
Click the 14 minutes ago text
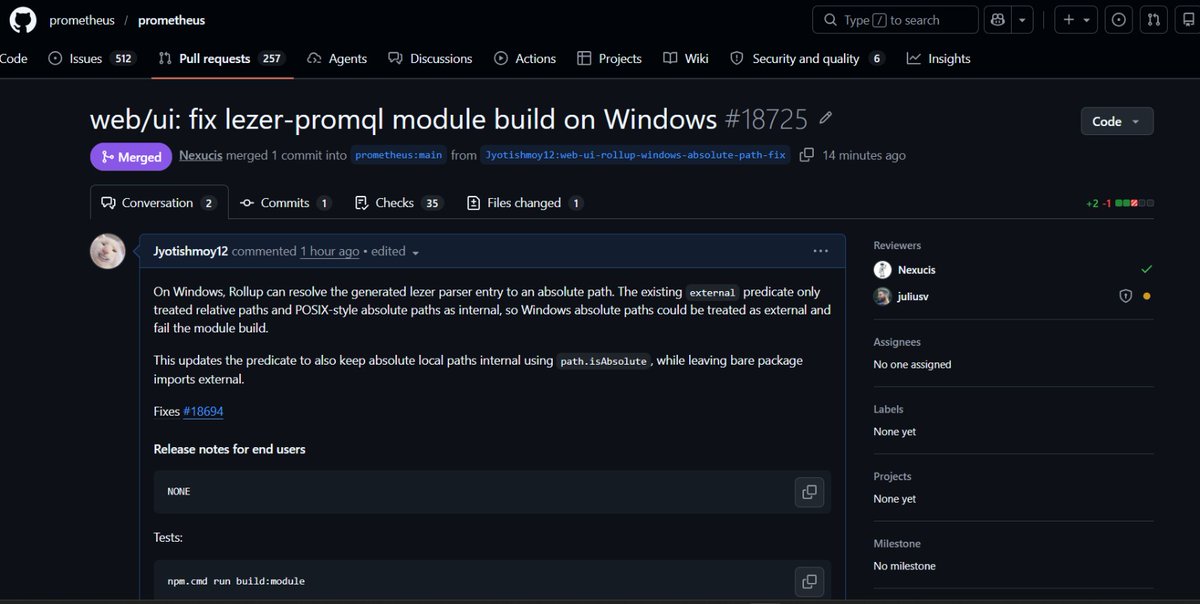[864, 155]
